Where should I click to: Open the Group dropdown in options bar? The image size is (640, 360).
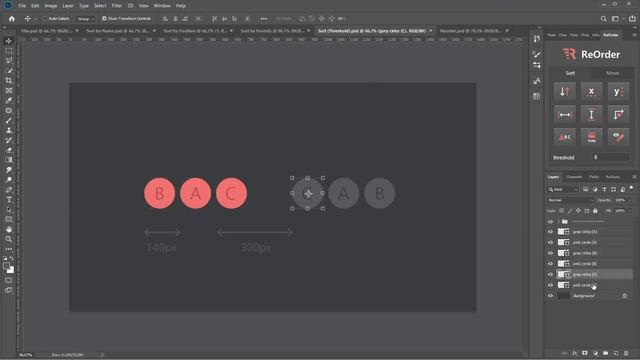(86, 19)
